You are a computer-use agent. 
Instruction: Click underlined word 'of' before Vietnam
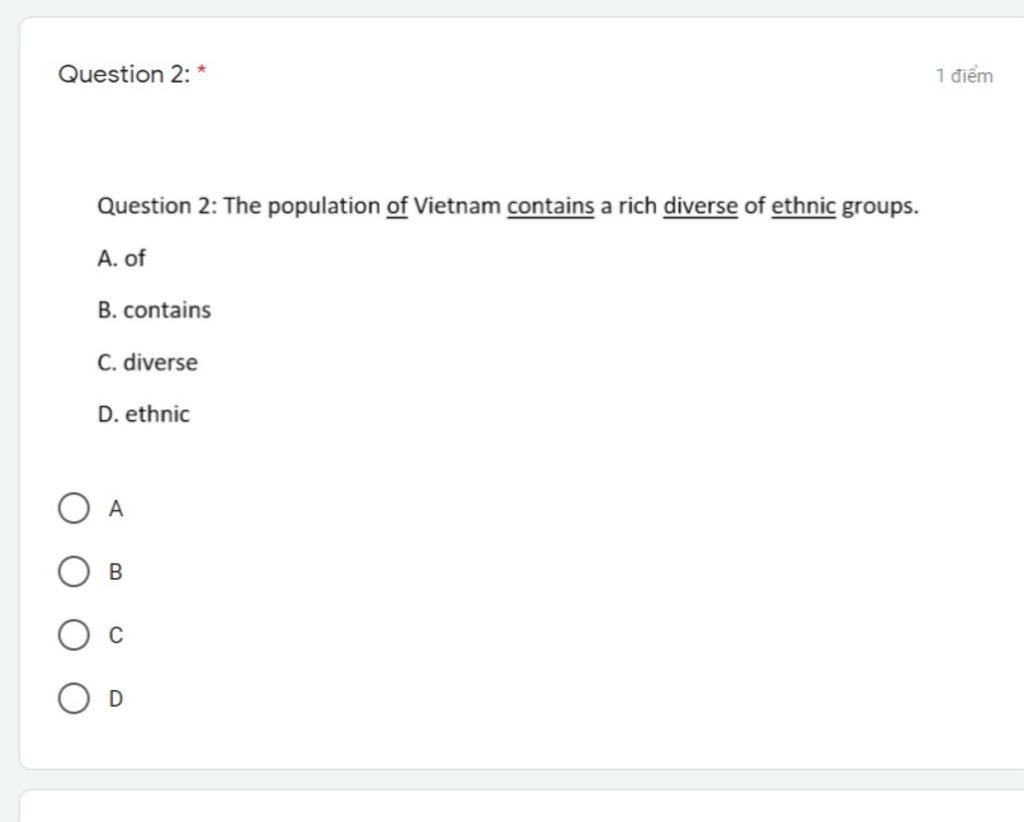tap(397, 206)
